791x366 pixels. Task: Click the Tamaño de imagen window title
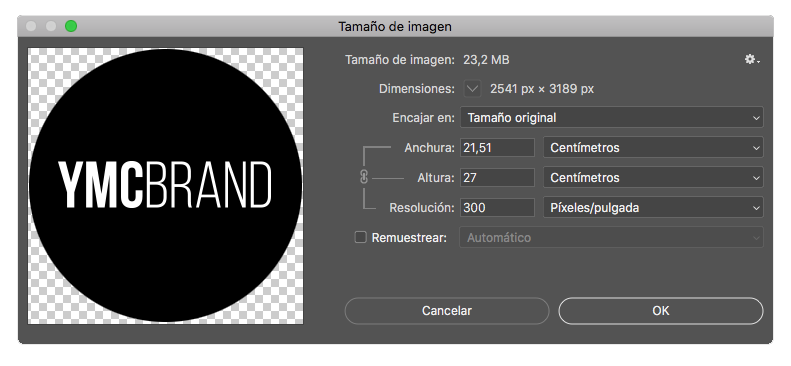pos(394,26)
